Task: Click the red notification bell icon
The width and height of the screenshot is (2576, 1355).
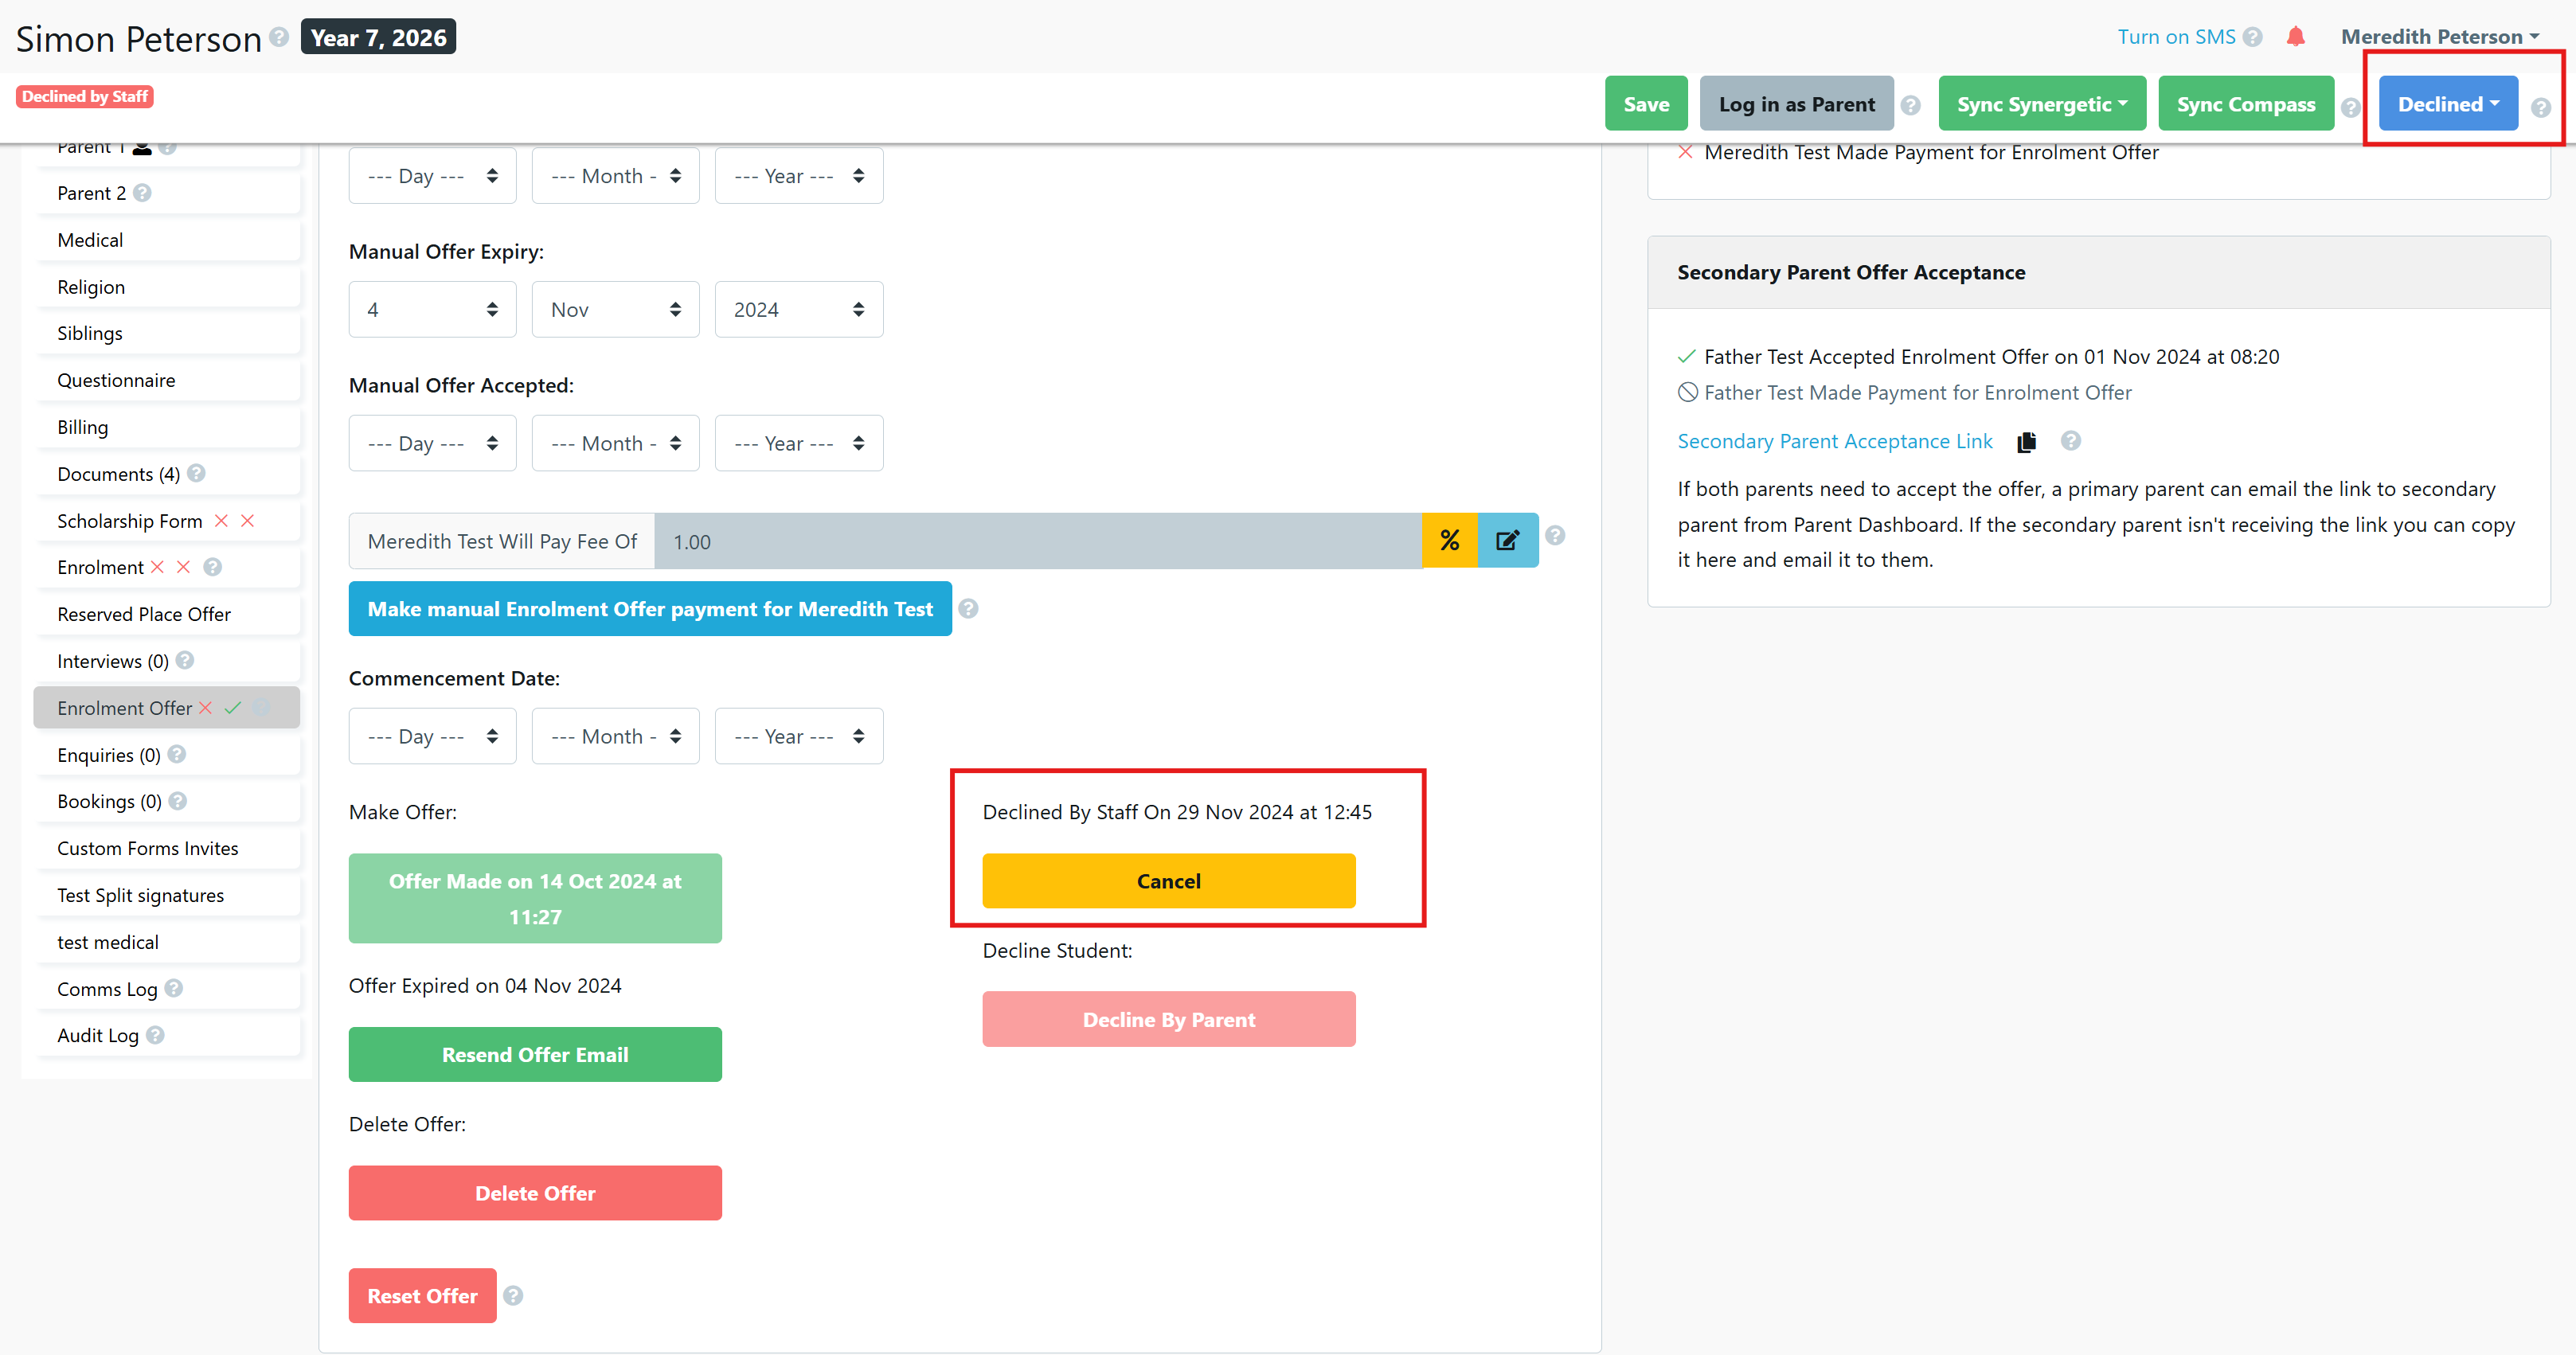Action: click(x=2295, y=37)
